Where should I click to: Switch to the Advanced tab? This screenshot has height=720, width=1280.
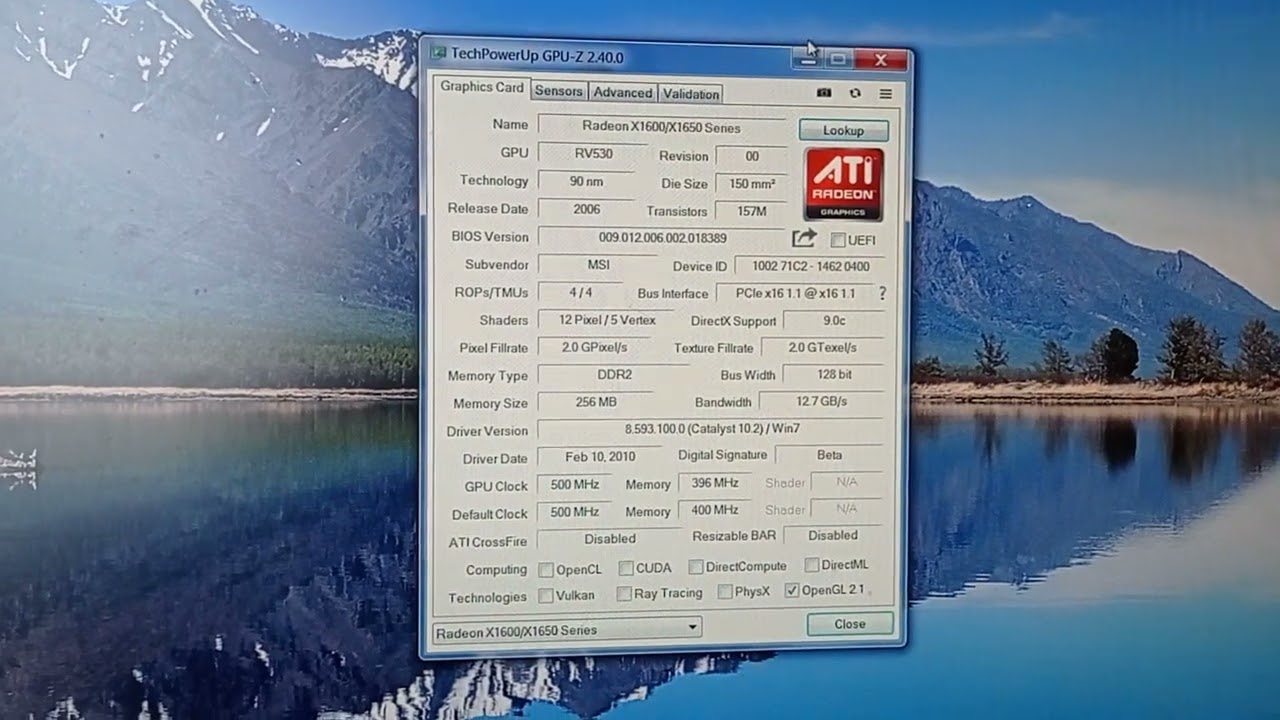[x=622, y=92]
